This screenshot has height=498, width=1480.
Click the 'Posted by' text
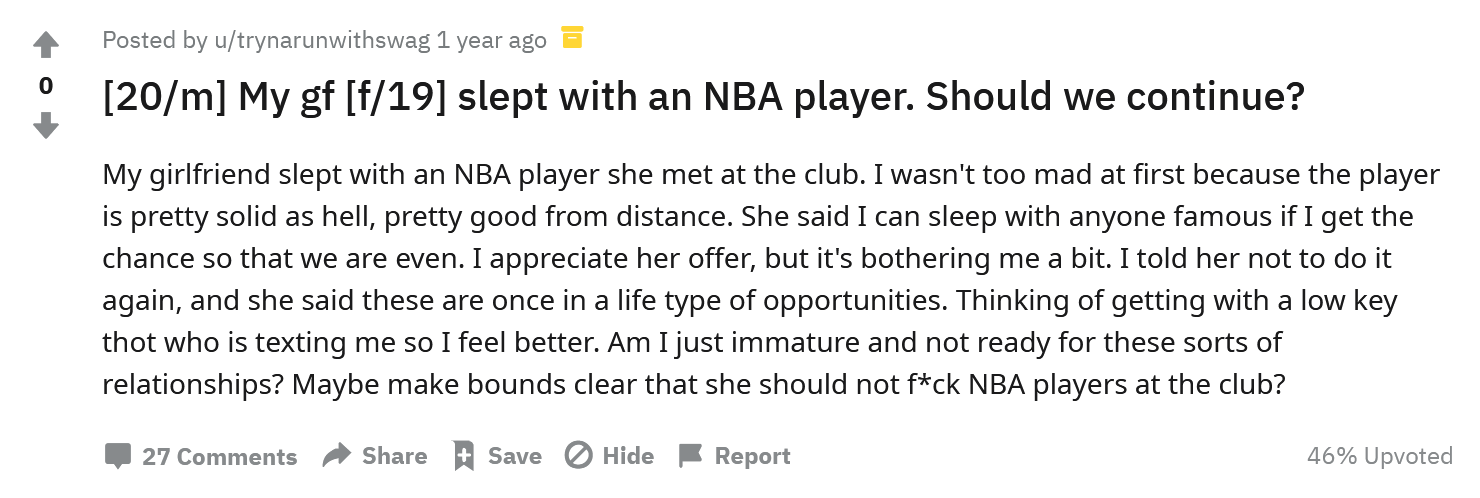[x=155, y=40]
